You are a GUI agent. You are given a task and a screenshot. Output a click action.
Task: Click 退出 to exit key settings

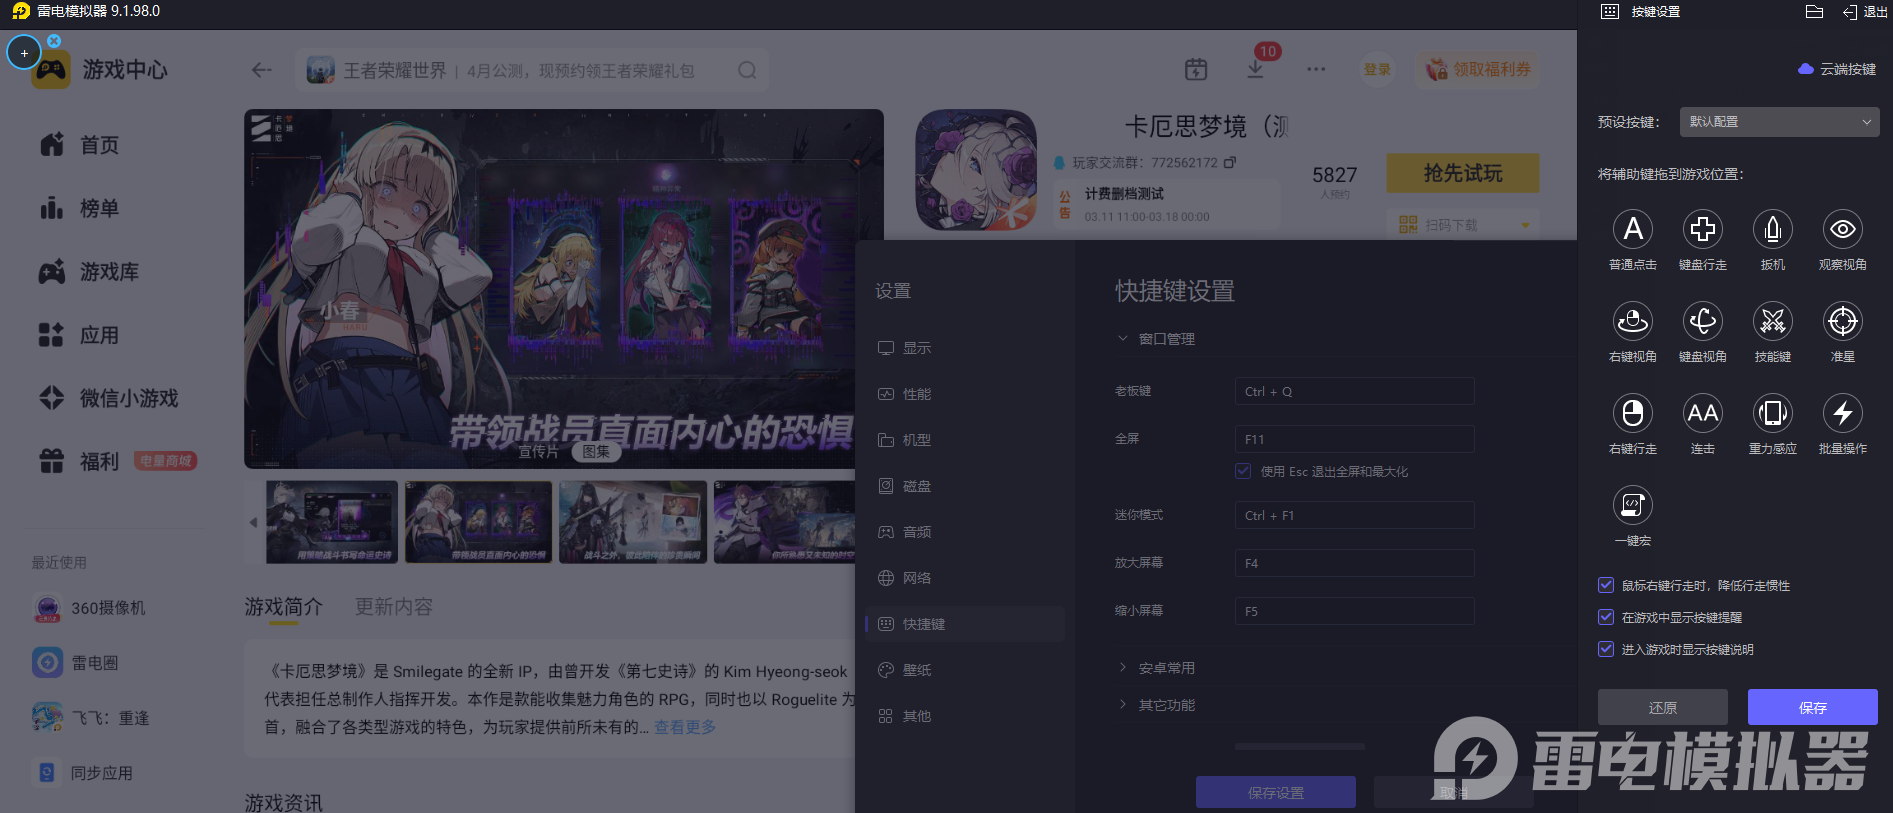pyautogui.click(x=1866, y=12)
